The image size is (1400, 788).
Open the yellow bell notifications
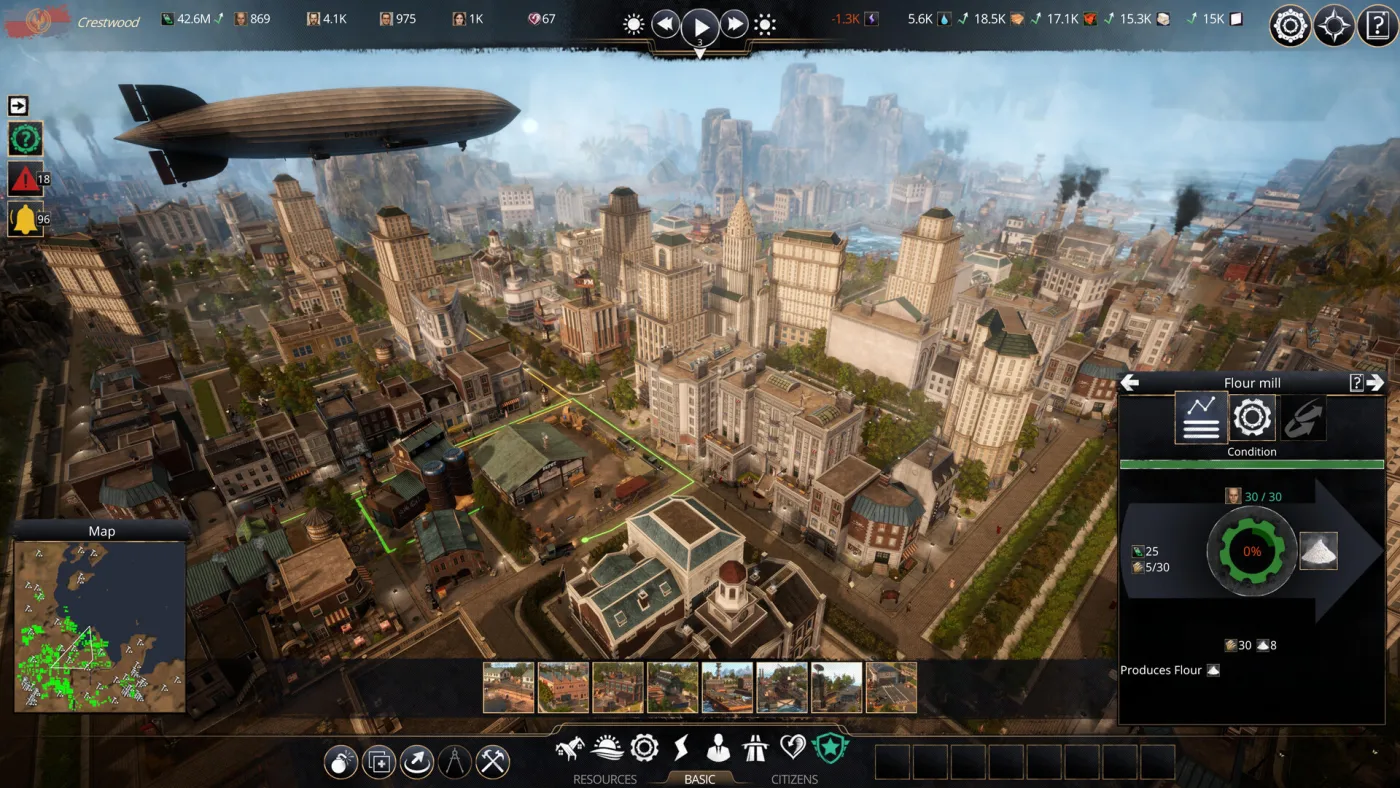pyautogui.click(x=25, y=219)
